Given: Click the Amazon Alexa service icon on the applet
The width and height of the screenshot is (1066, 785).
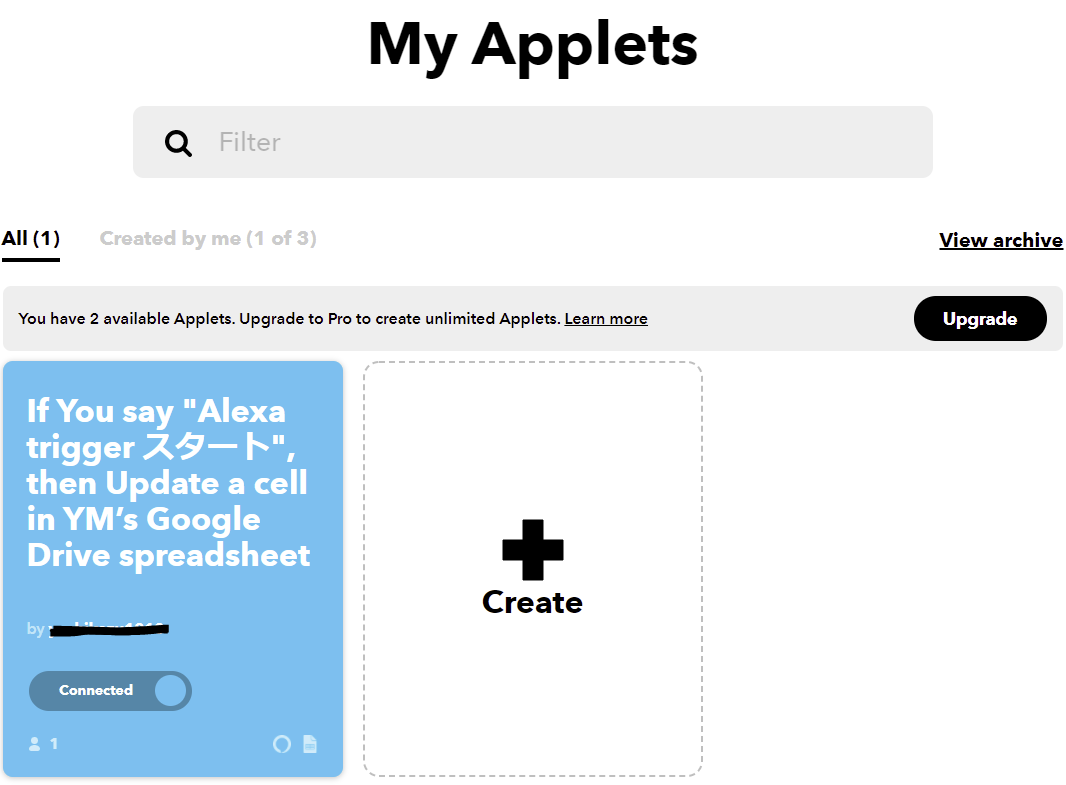Looking at the screenshot, I should [x=281, y=744].
